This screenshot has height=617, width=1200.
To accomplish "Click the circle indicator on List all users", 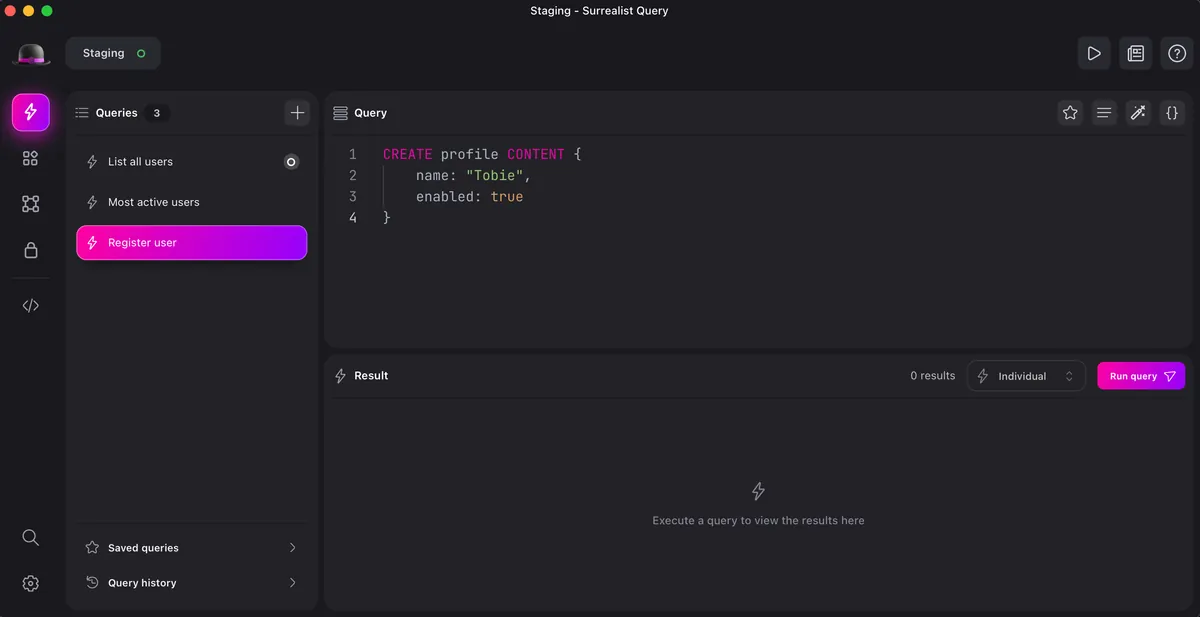I will click(x=291, y=162).
